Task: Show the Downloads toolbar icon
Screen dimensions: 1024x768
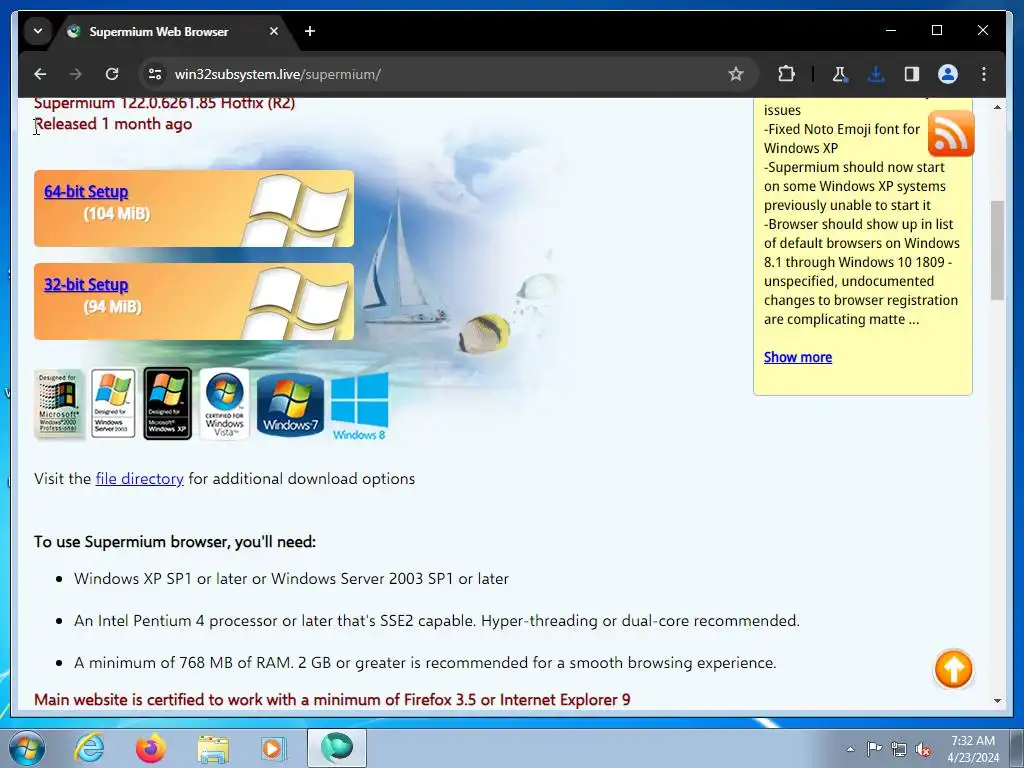Action: (876, 74)
